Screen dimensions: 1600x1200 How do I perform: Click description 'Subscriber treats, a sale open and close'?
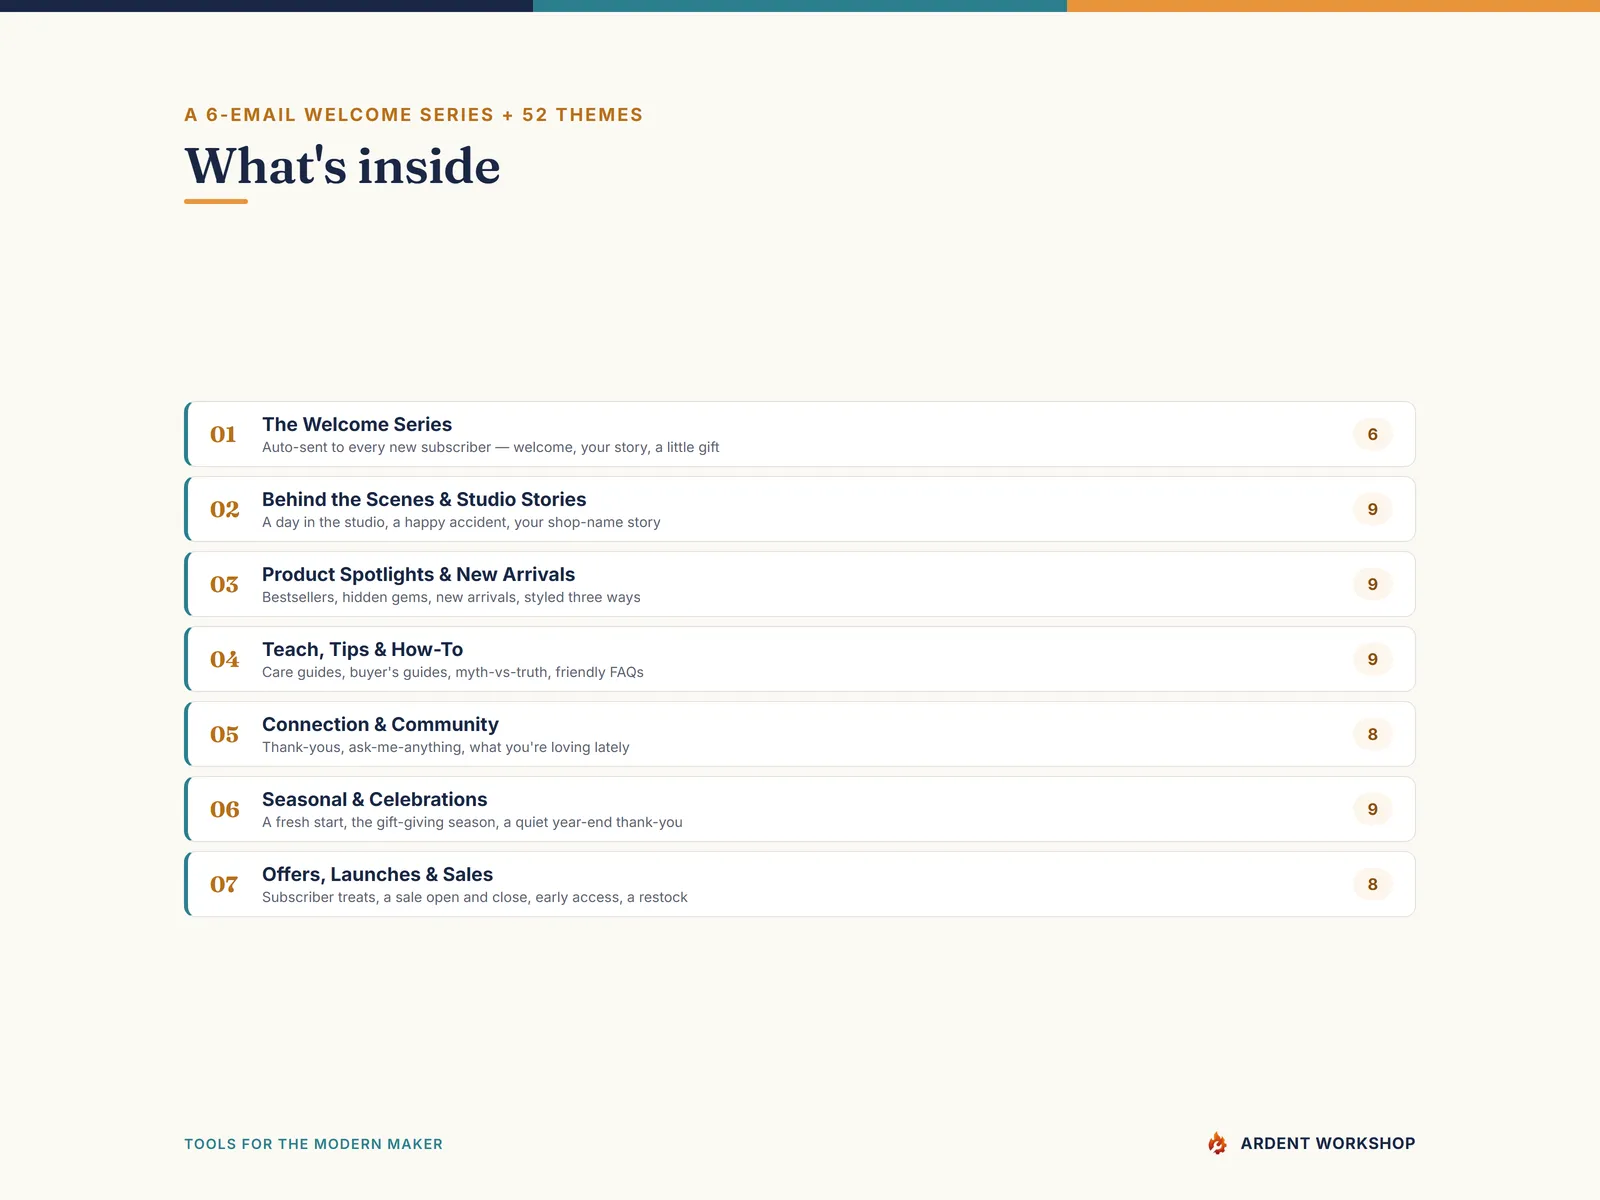(x=475, y=897)
